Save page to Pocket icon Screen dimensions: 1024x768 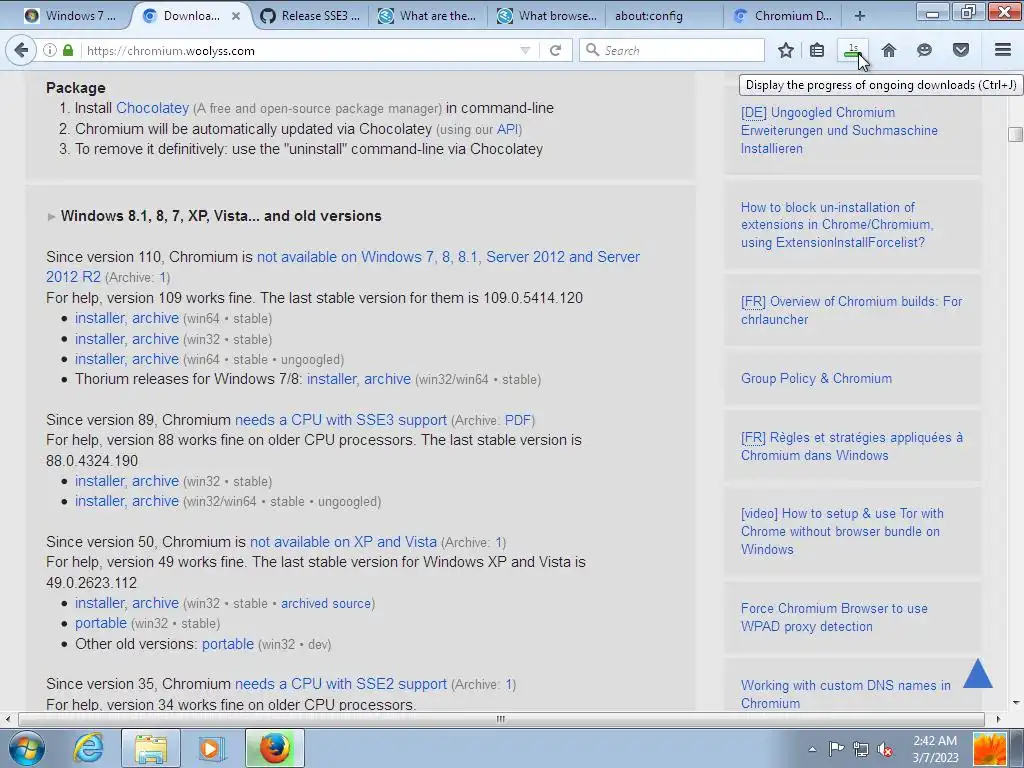pyautogui.click(x=961, y=50)
